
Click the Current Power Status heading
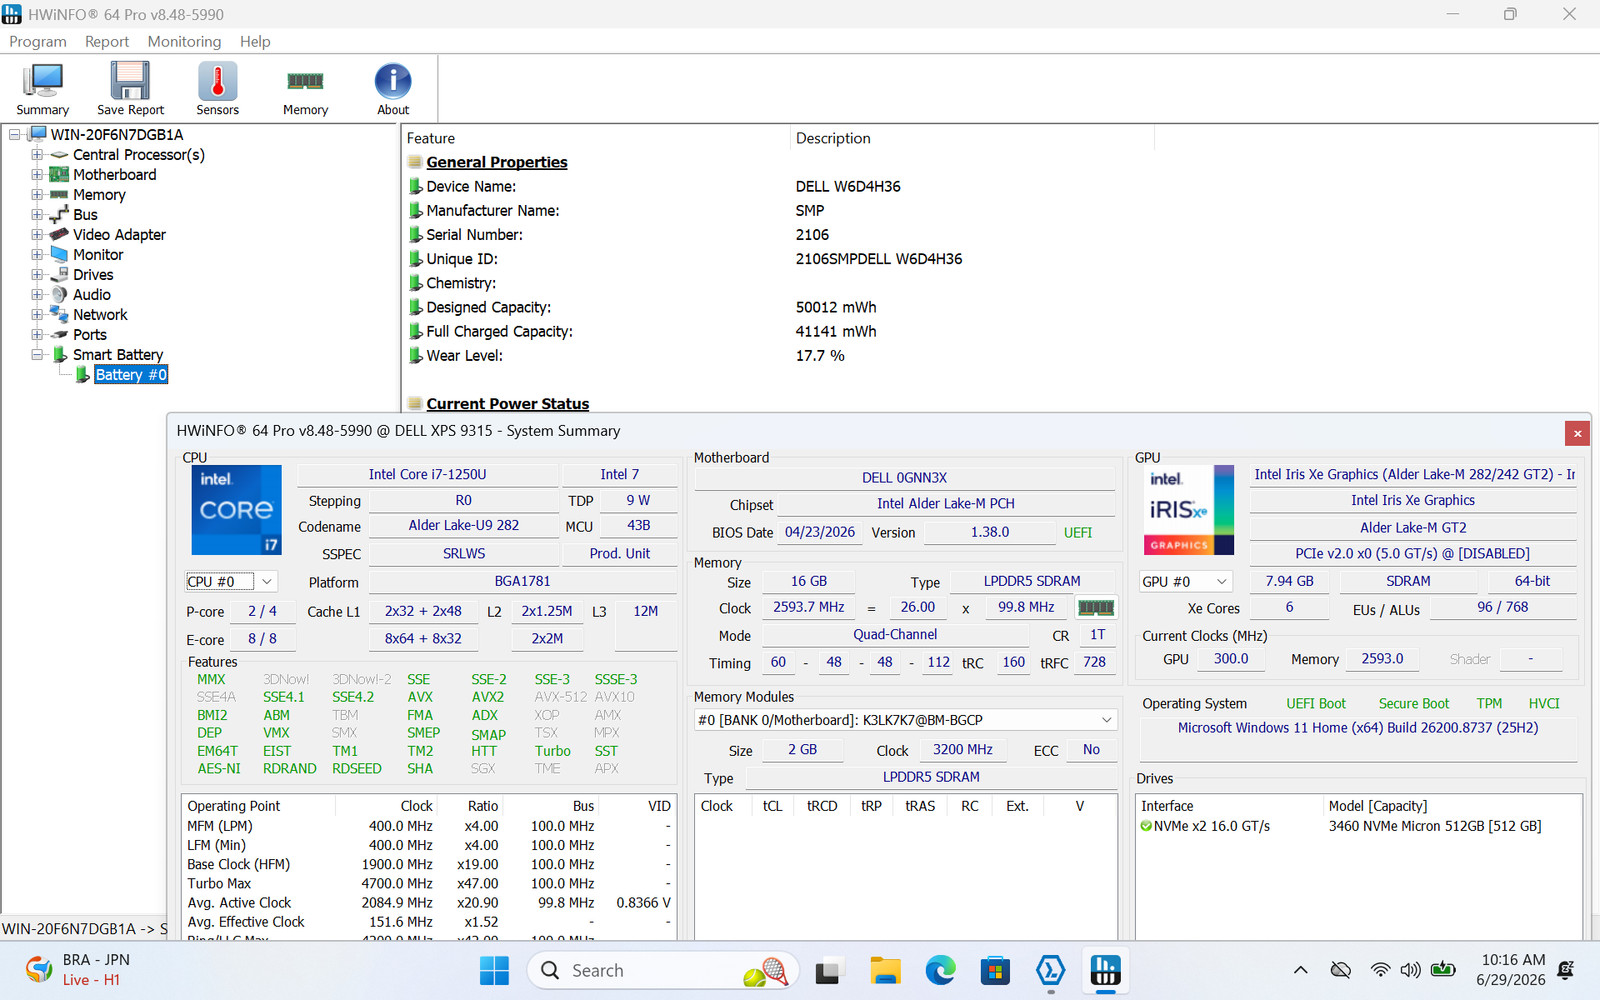[x=507, y=403]
